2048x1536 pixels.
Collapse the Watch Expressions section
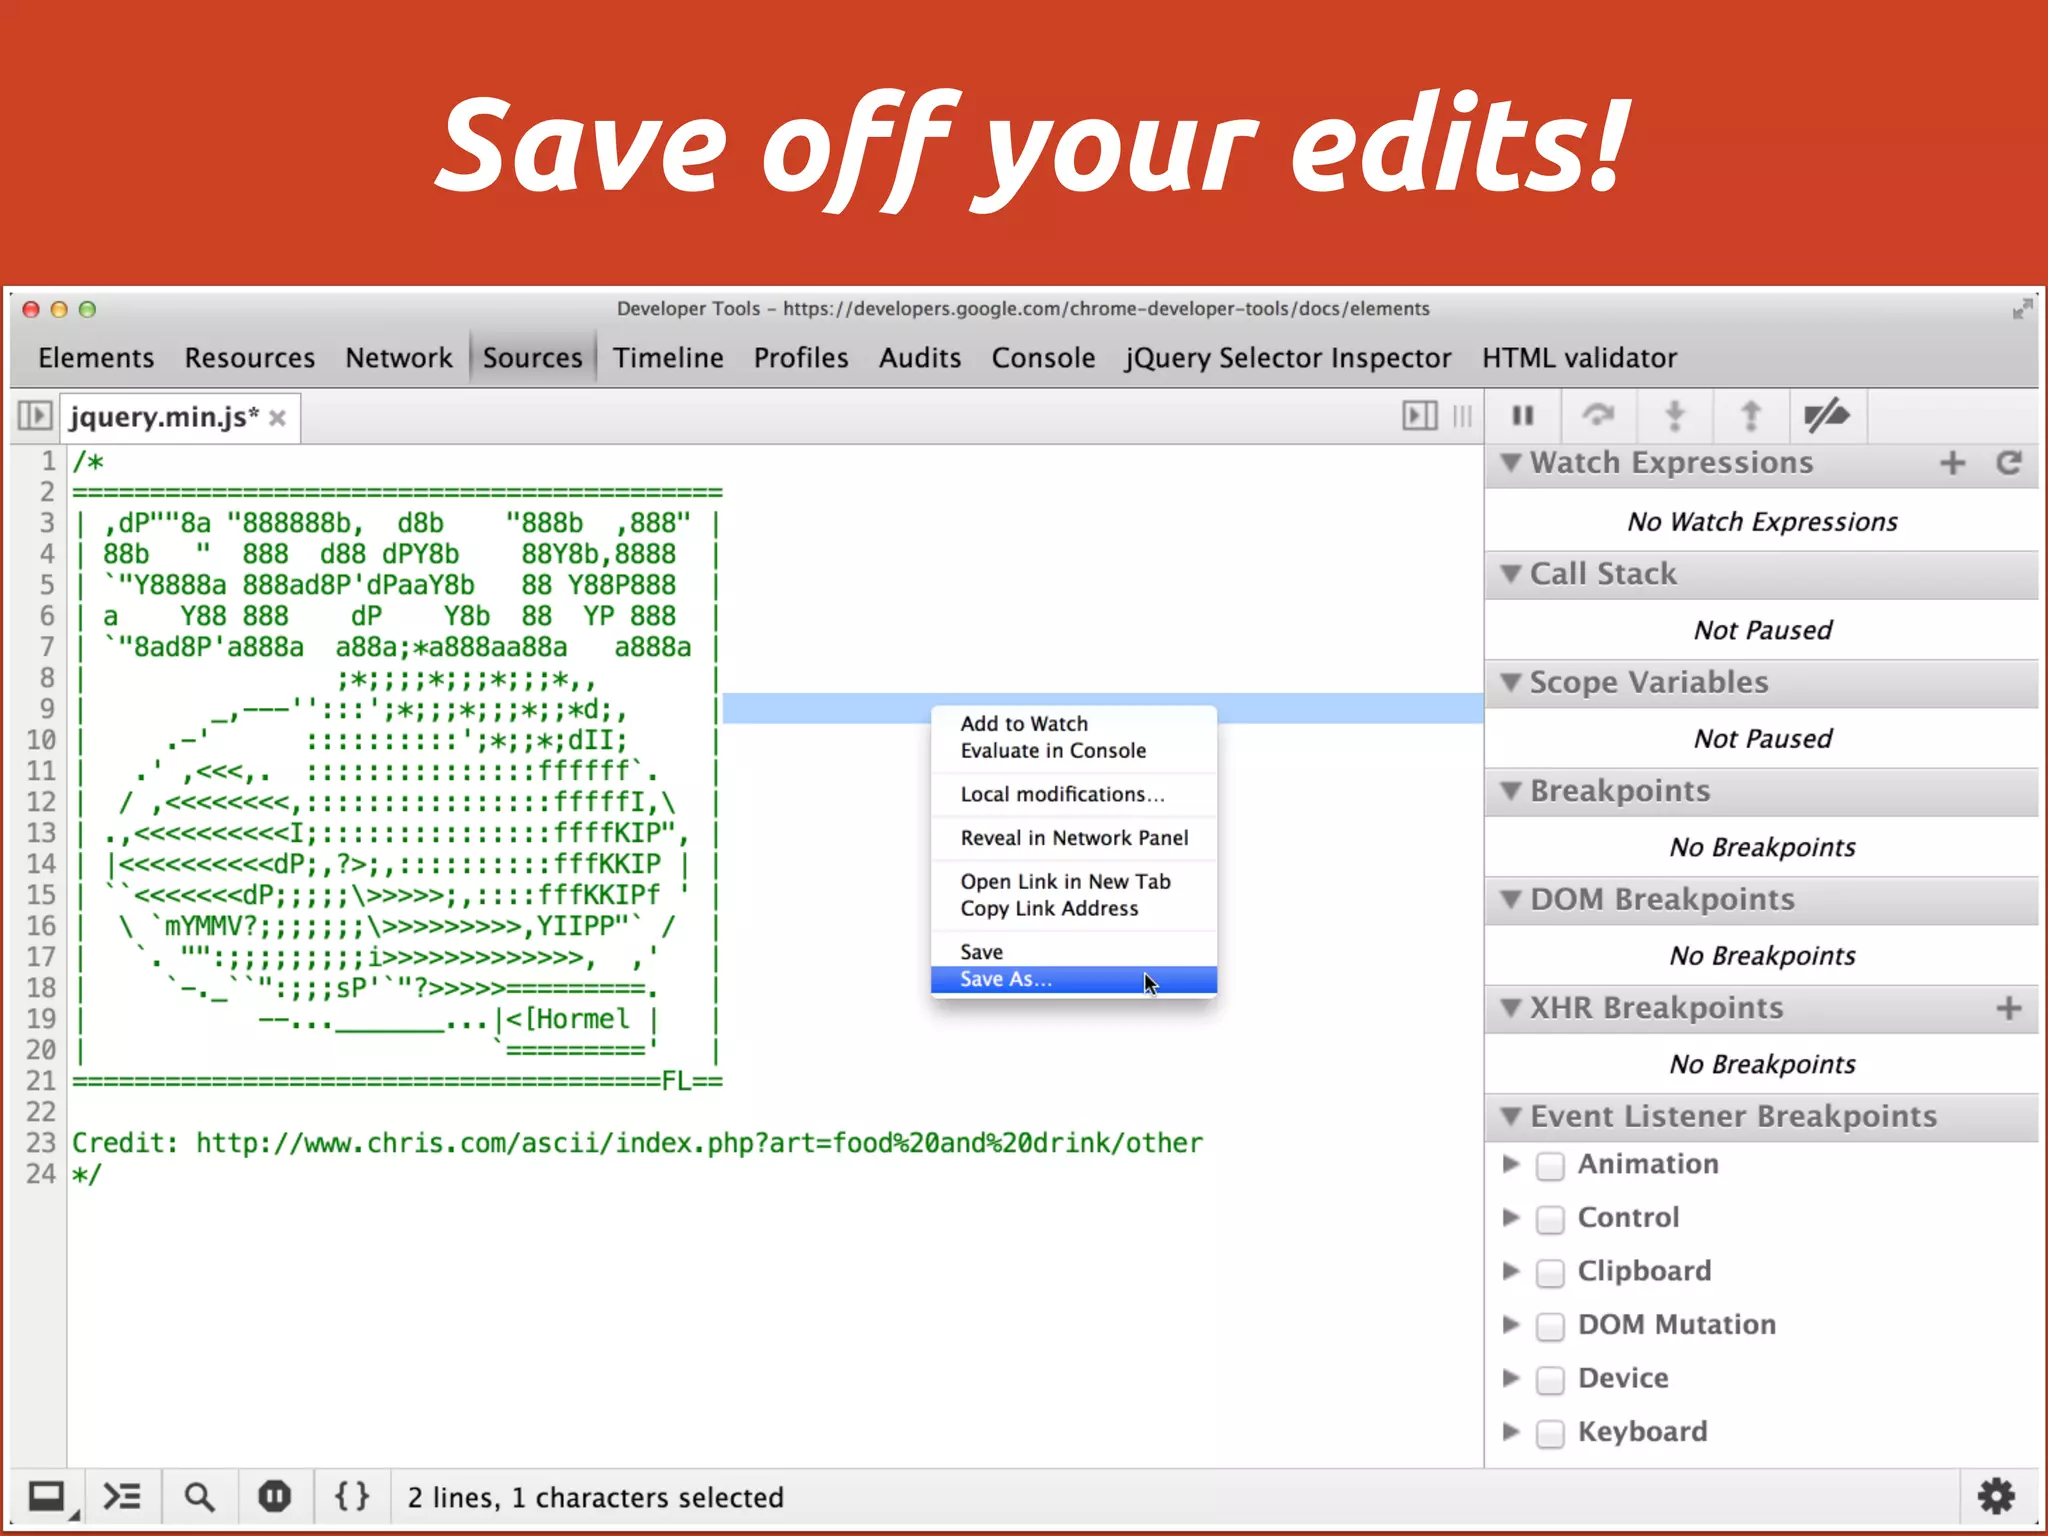click(1511, 463)
